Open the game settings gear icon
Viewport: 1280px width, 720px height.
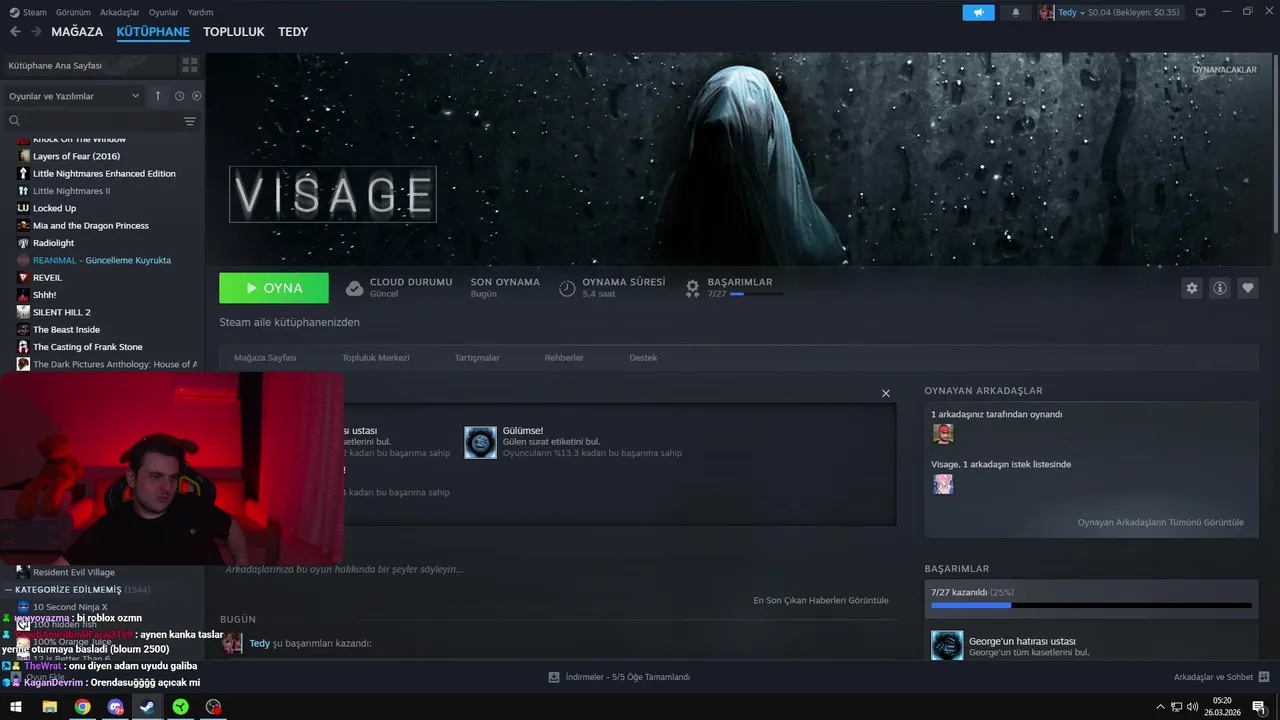coord(1192,288)
